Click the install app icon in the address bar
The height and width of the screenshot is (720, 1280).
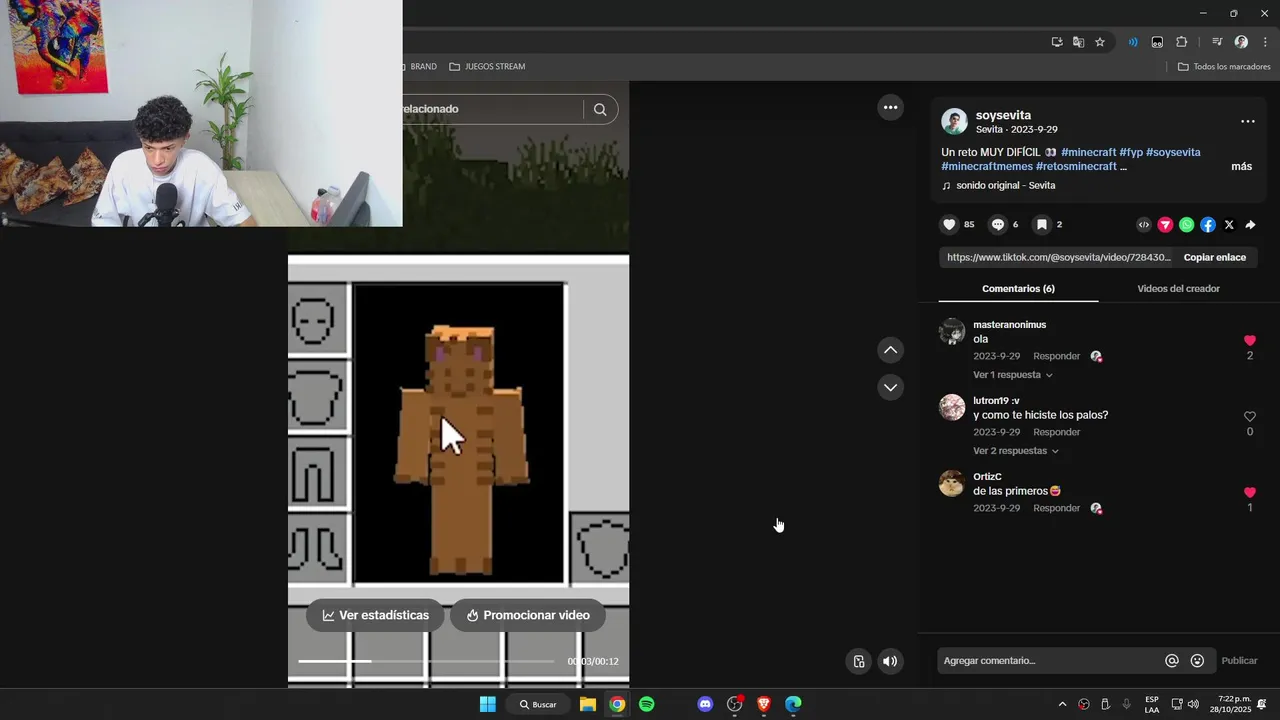coord(1057,42)
